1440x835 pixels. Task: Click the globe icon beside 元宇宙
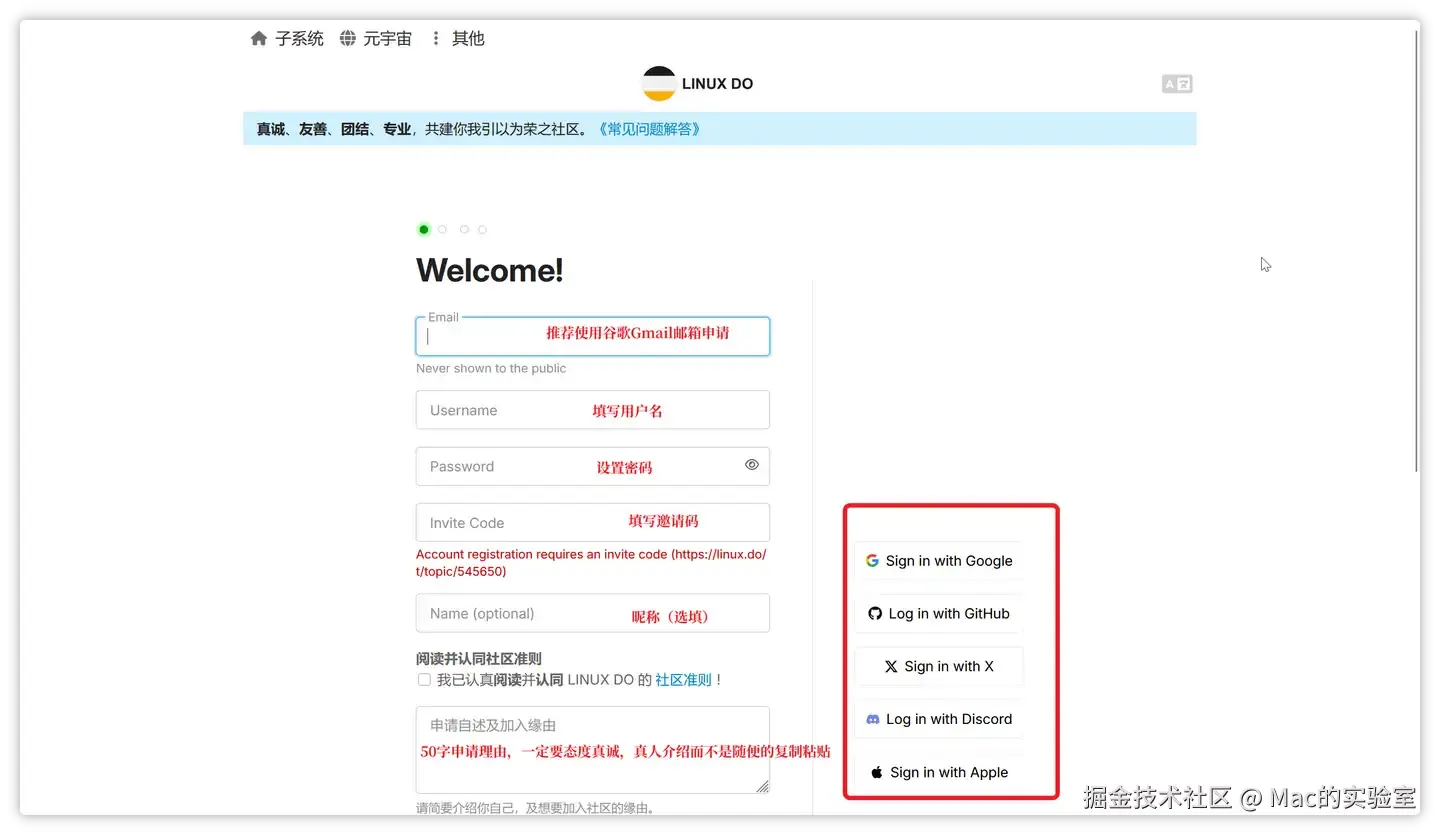347,38
